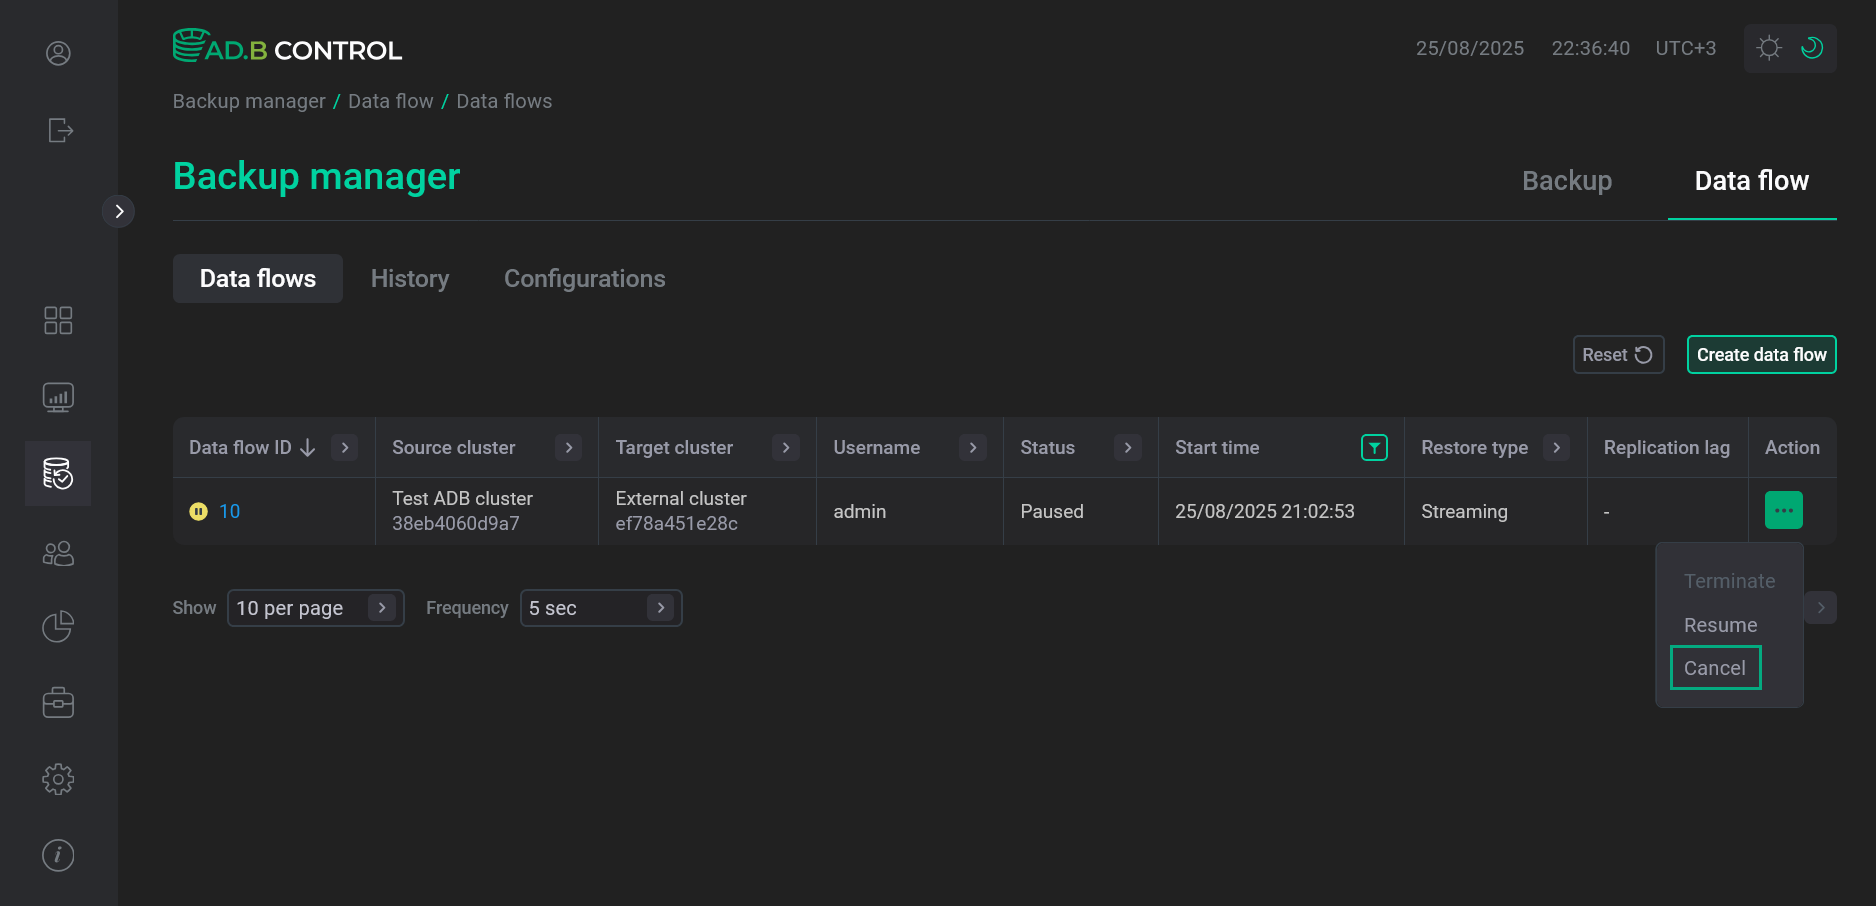Image resolution: width=1876 pixels, height=906 pixels.
Task: Switch to light theme with the sun toggle
Action: (x=1768, y=47)
